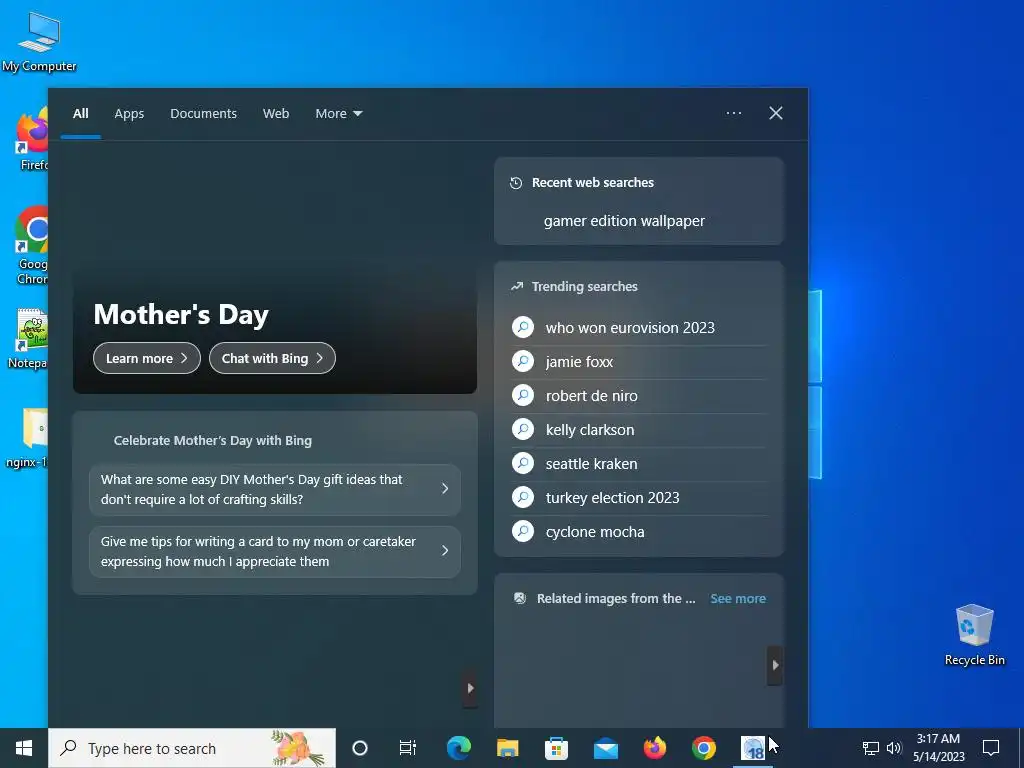1024x768 pixels.
Task: Click arrow at left pane bottom
Action: (x=470, y=688)
